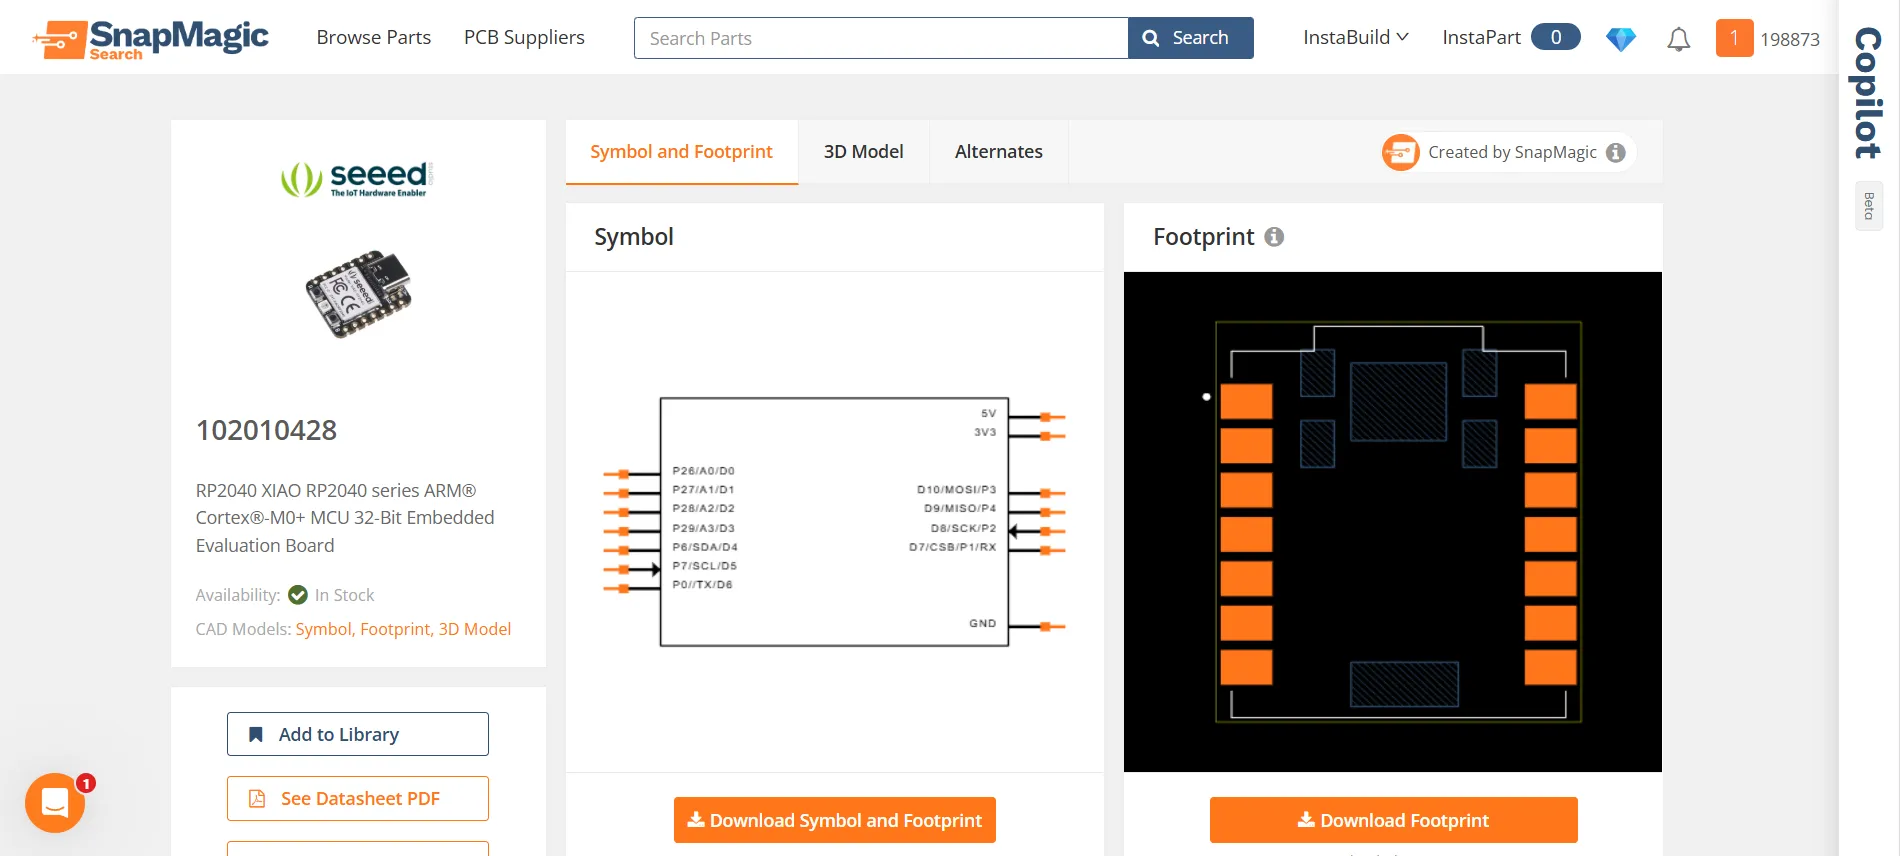The image size is (1900, 856).
Task: Click the Download Footprint button
Action: click(1393, 820)
